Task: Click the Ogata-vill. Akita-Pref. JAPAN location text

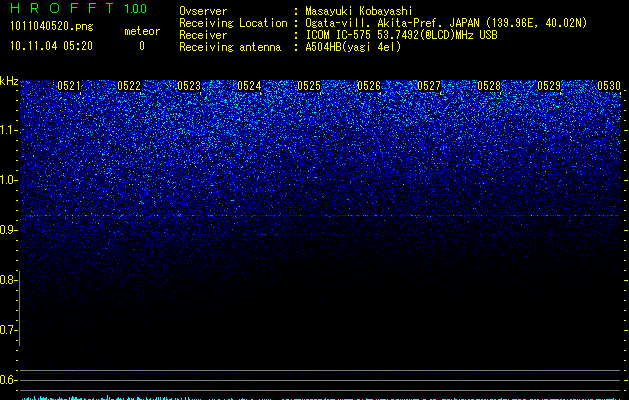Action: point(446,23)
